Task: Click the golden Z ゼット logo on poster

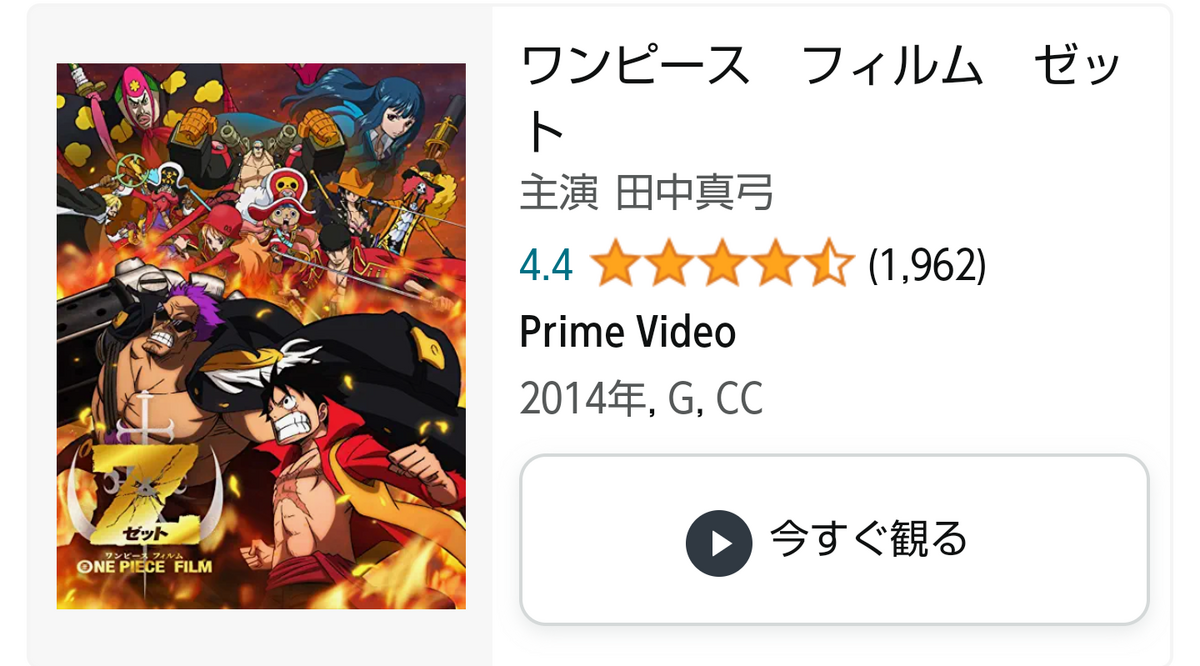Action: [150, 484]
